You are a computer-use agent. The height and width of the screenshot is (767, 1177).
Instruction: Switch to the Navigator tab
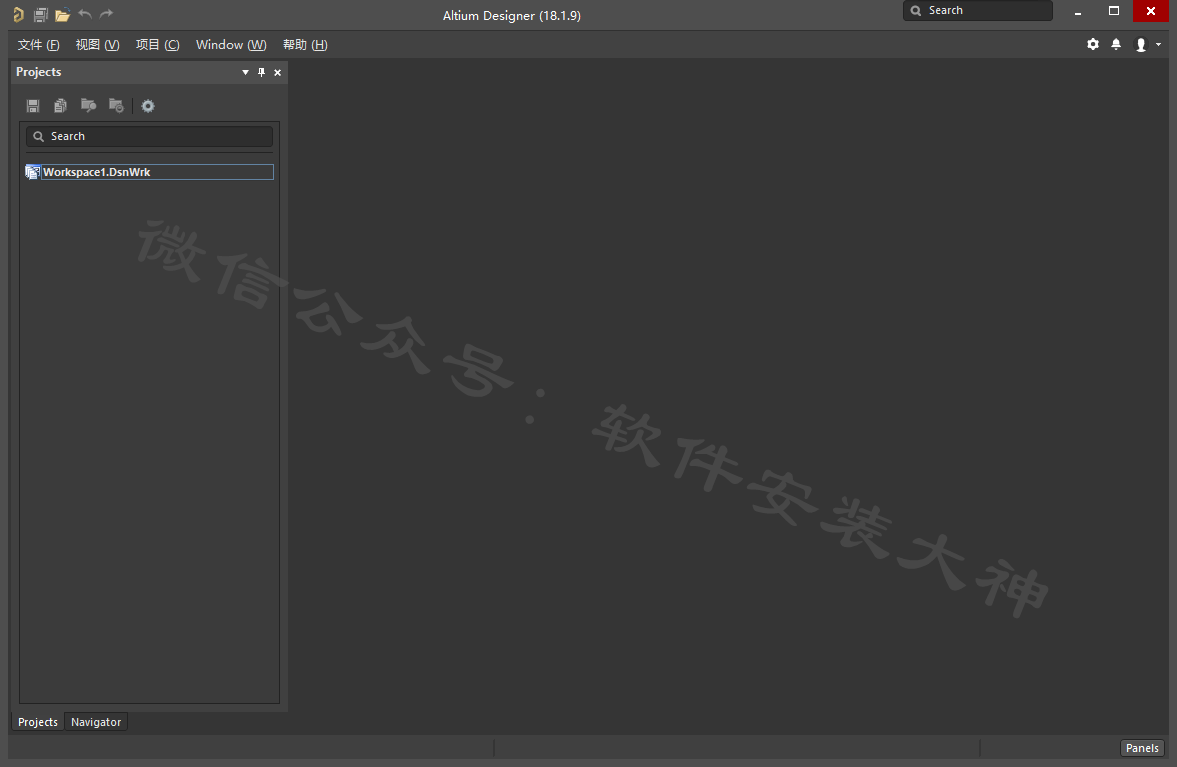tap(96, 722)
